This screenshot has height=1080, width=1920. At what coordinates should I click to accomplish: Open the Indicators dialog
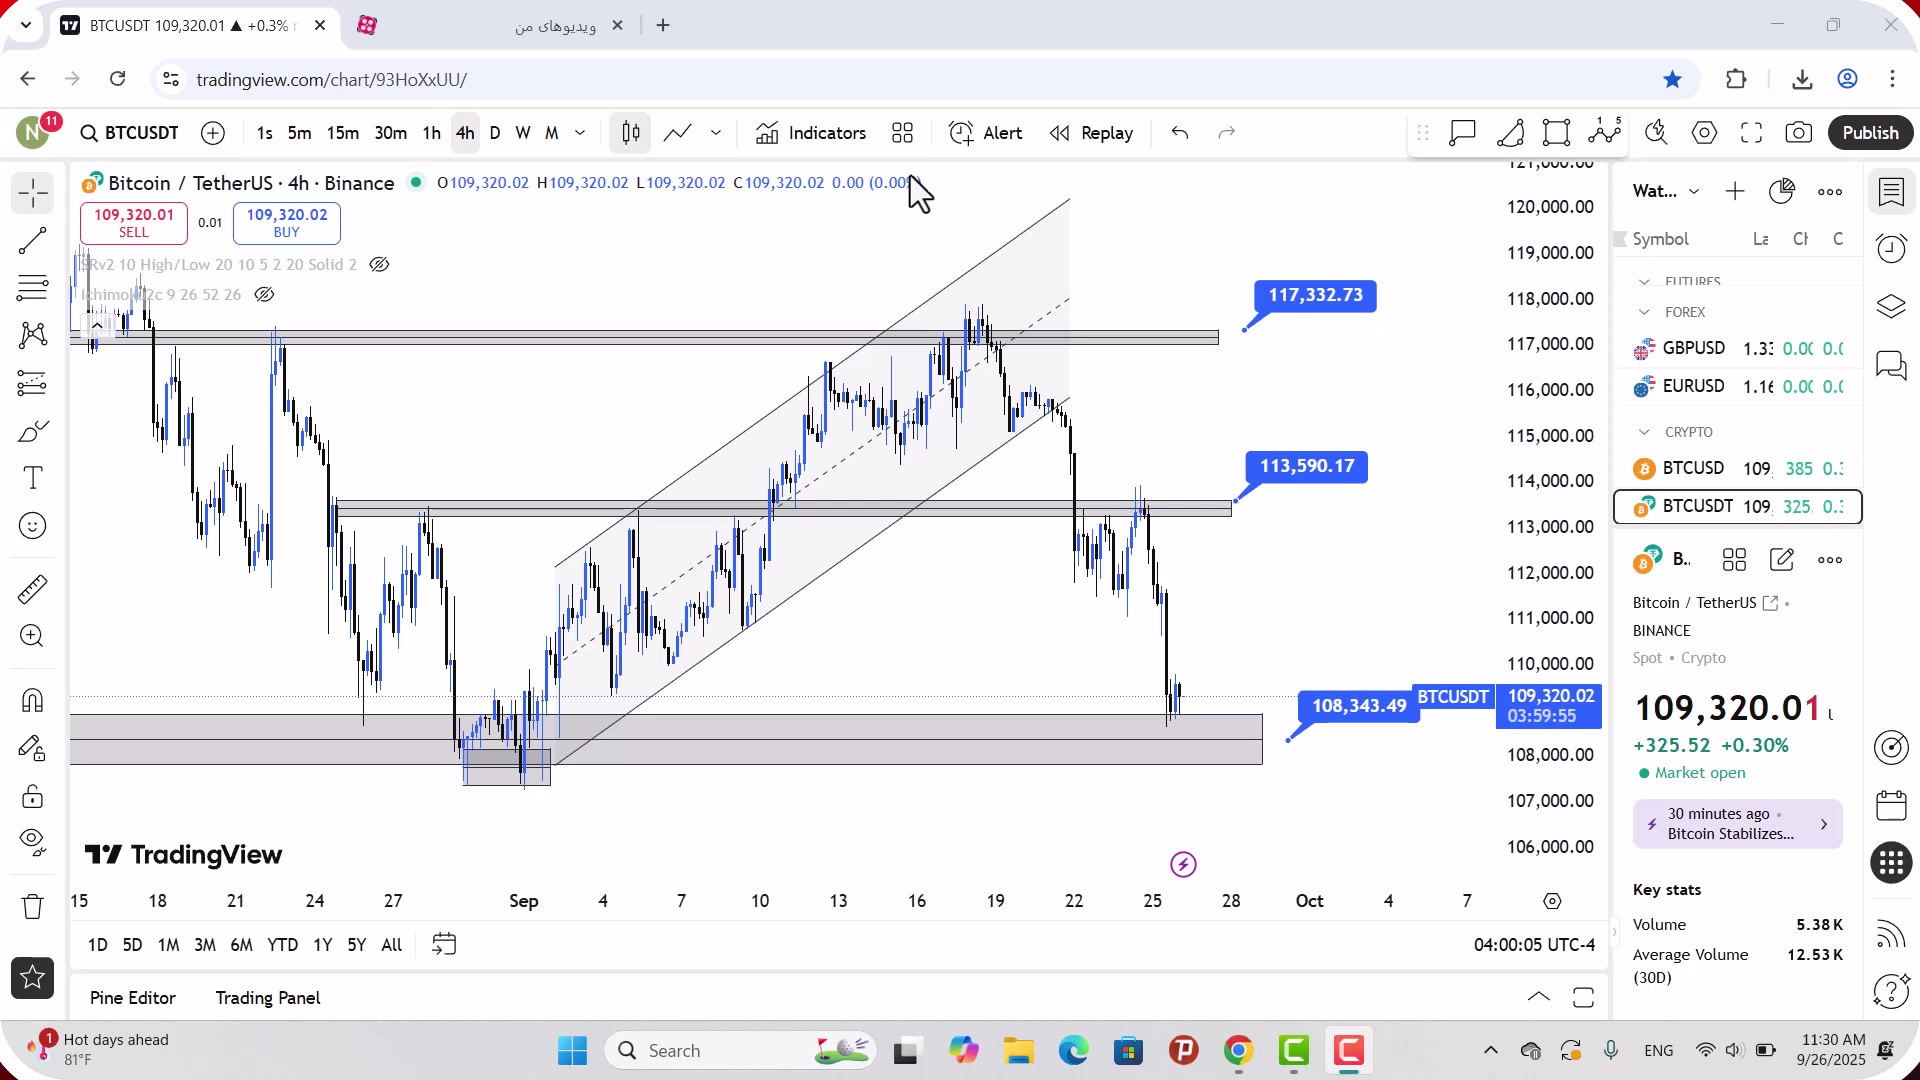[x=811, y=133]
